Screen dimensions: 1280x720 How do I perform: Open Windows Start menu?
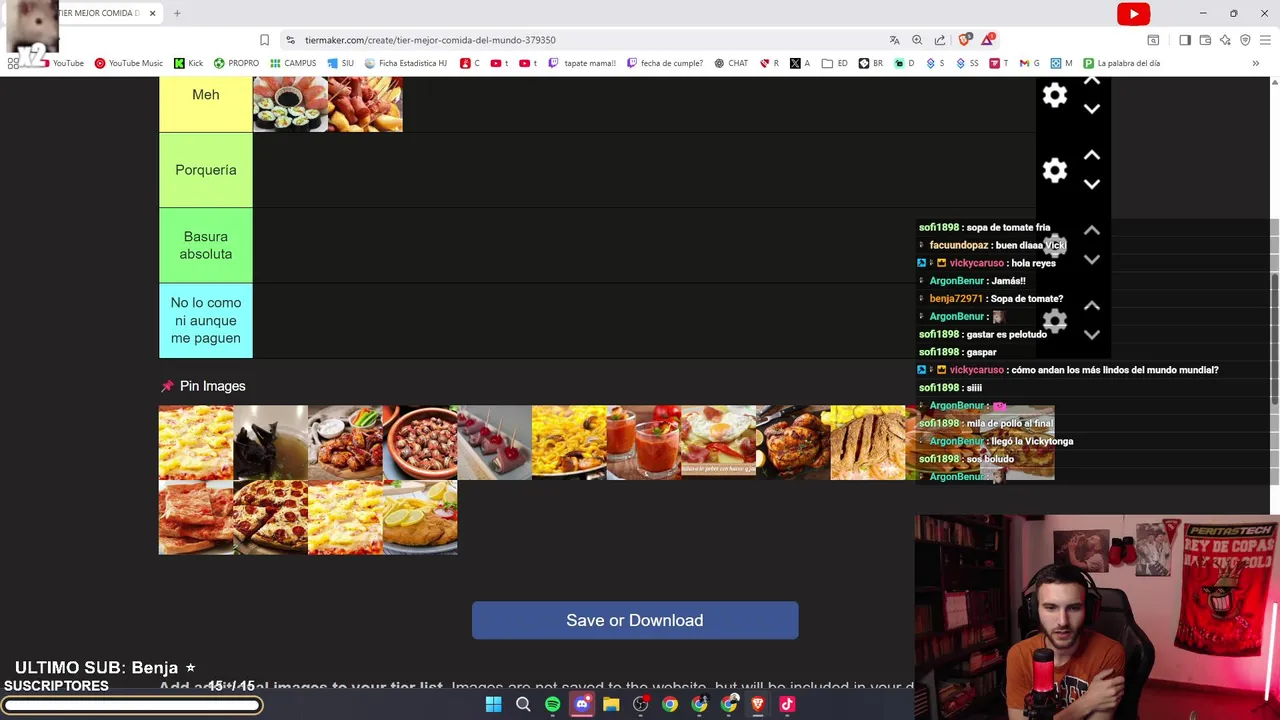click(493, 704)
